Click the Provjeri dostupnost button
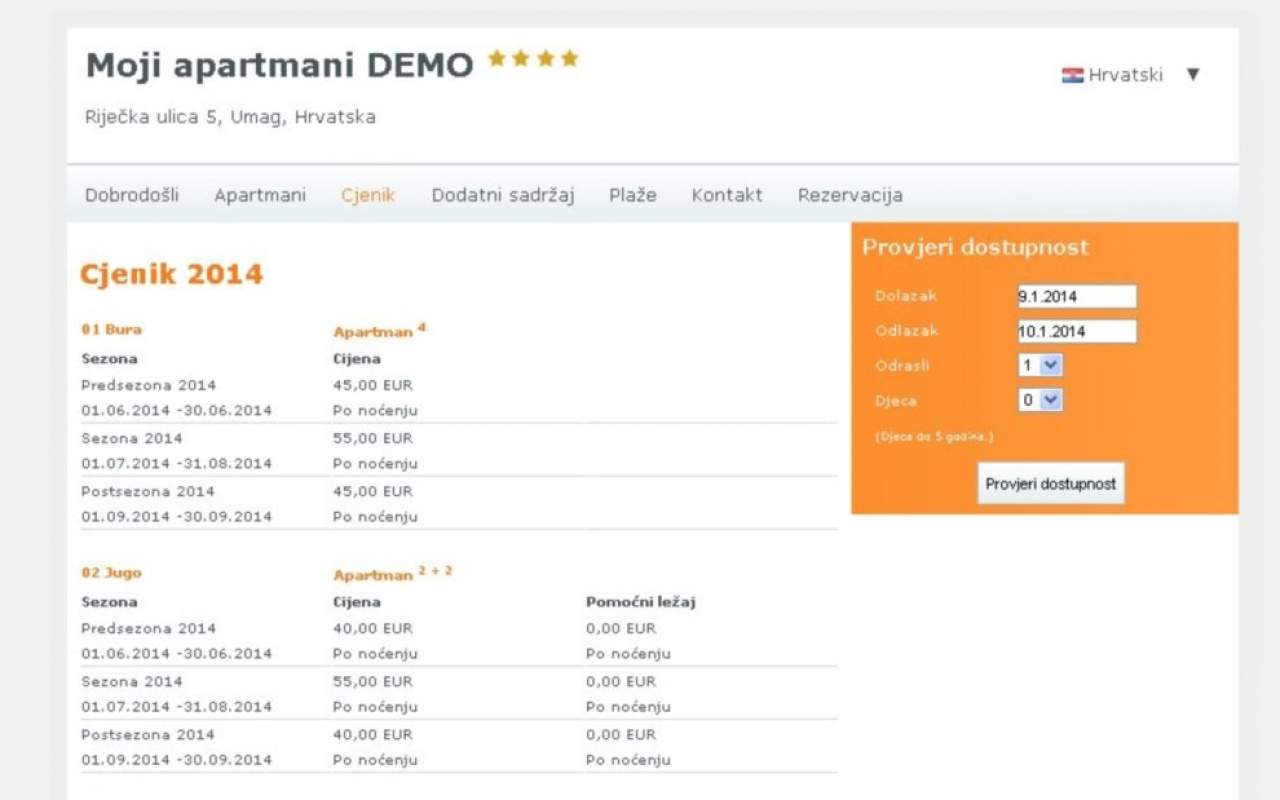Screen dimensions: 1280x800 pos(1051,483)
